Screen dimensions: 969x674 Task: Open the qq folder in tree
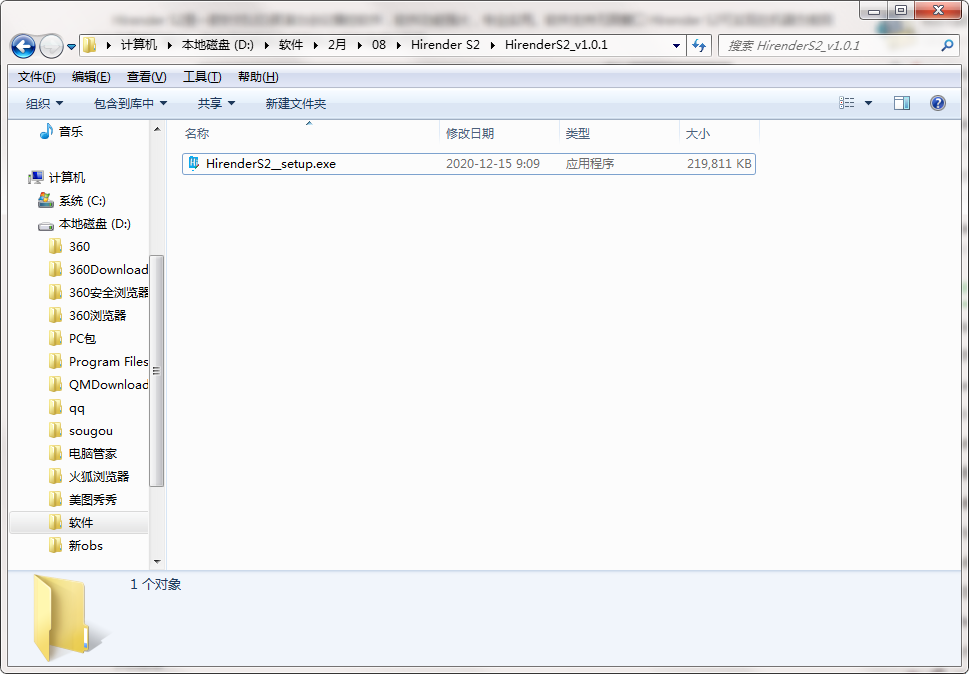point(77,408)
